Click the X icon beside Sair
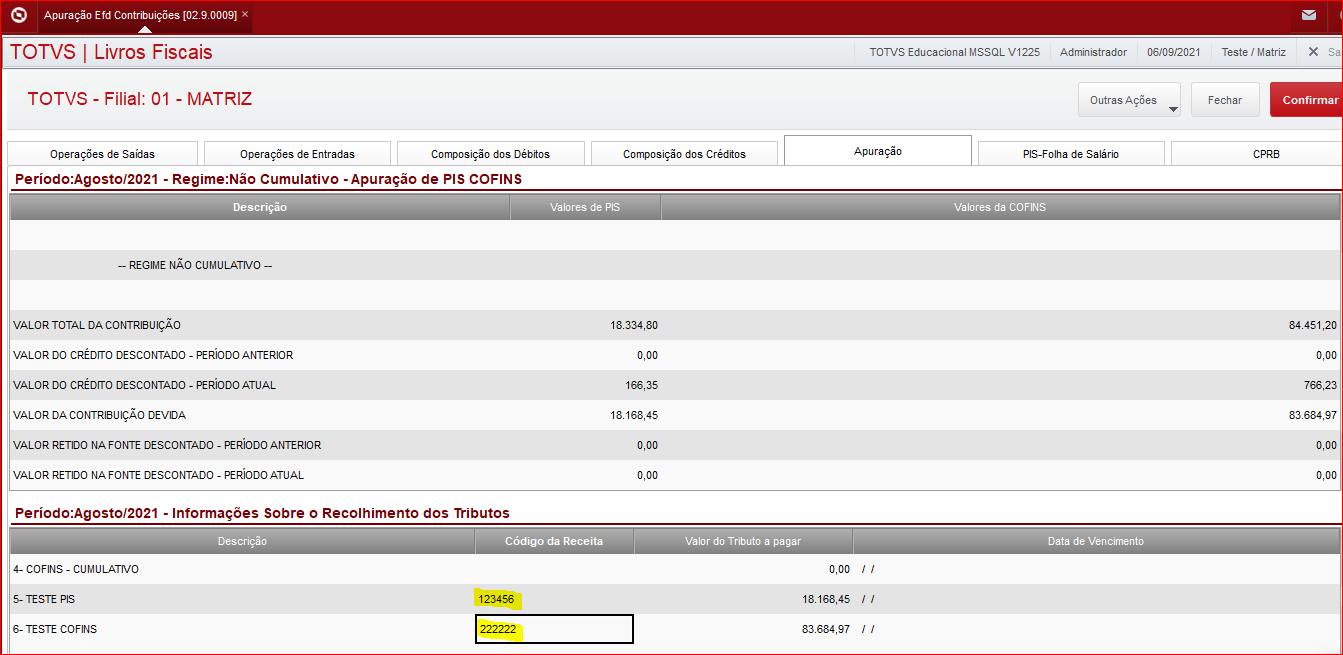This screenshot has width=1343, height=655. (x=1314, y=52)
